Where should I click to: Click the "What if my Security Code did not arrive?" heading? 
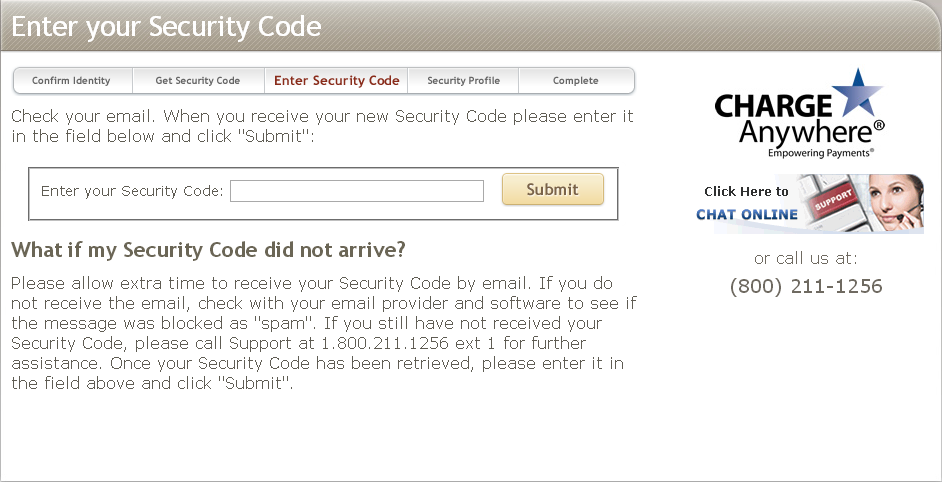click(208, 249)
